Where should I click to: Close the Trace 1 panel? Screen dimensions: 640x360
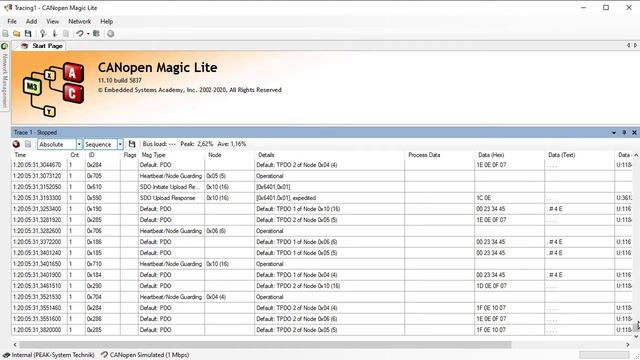(634, 133)
